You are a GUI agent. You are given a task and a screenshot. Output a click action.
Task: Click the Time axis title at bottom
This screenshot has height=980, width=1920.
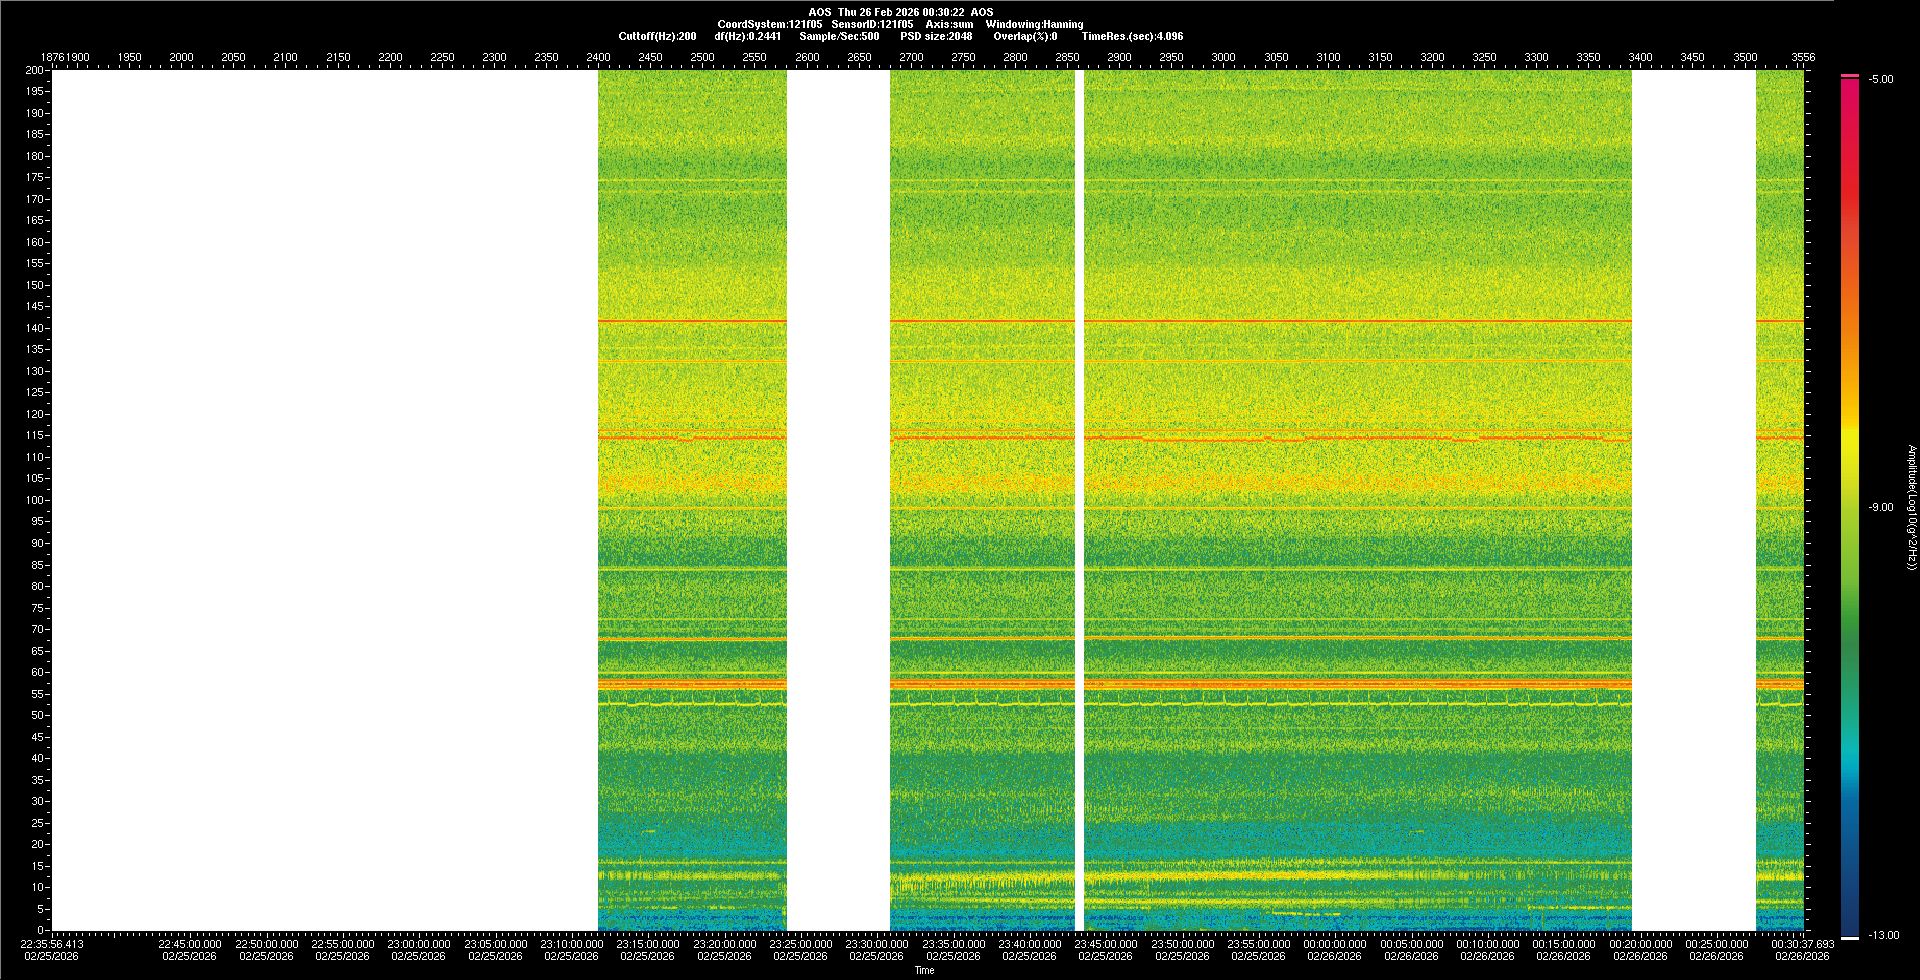[924, 970]
